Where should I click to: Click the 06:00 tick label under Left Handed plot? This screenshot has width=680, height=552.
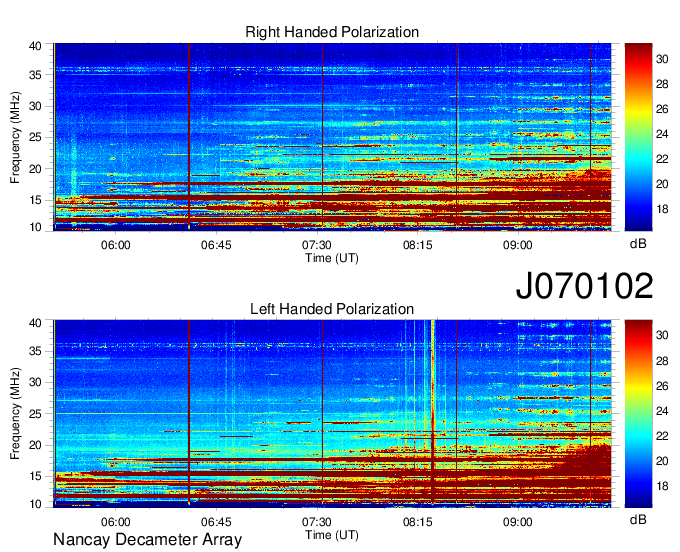116,522
